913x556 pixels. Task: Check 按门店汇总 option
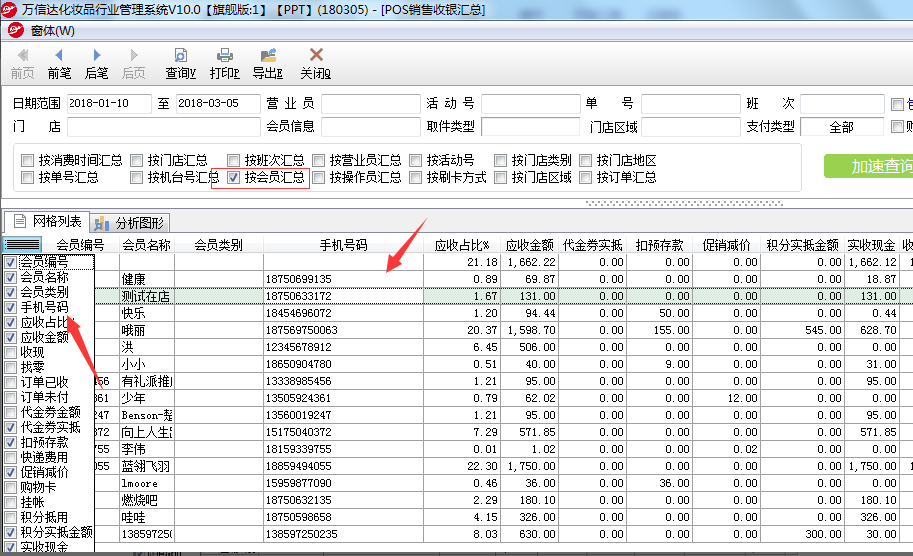click(136, 160)
